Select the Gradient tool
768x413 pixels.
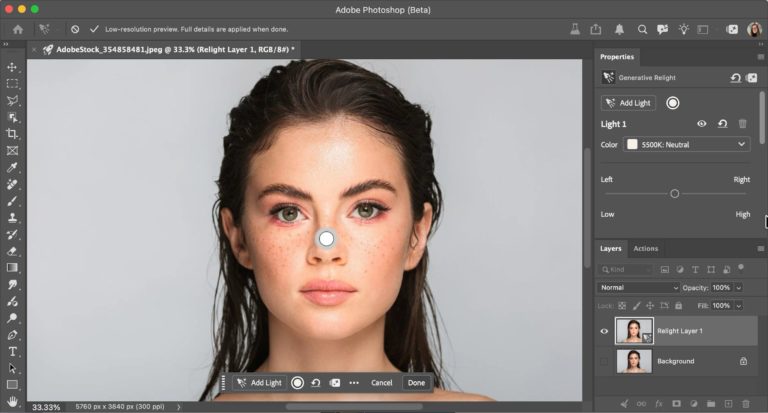click(12, 267)
